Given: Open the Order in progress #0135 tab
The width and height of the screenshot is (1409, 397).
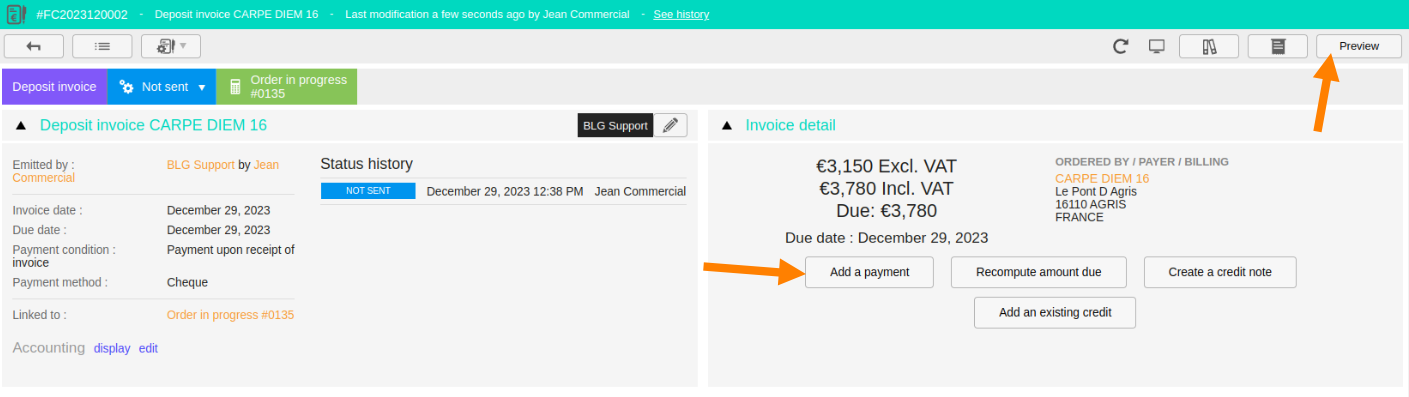Looking at the screenshot, I should point(286,87).
